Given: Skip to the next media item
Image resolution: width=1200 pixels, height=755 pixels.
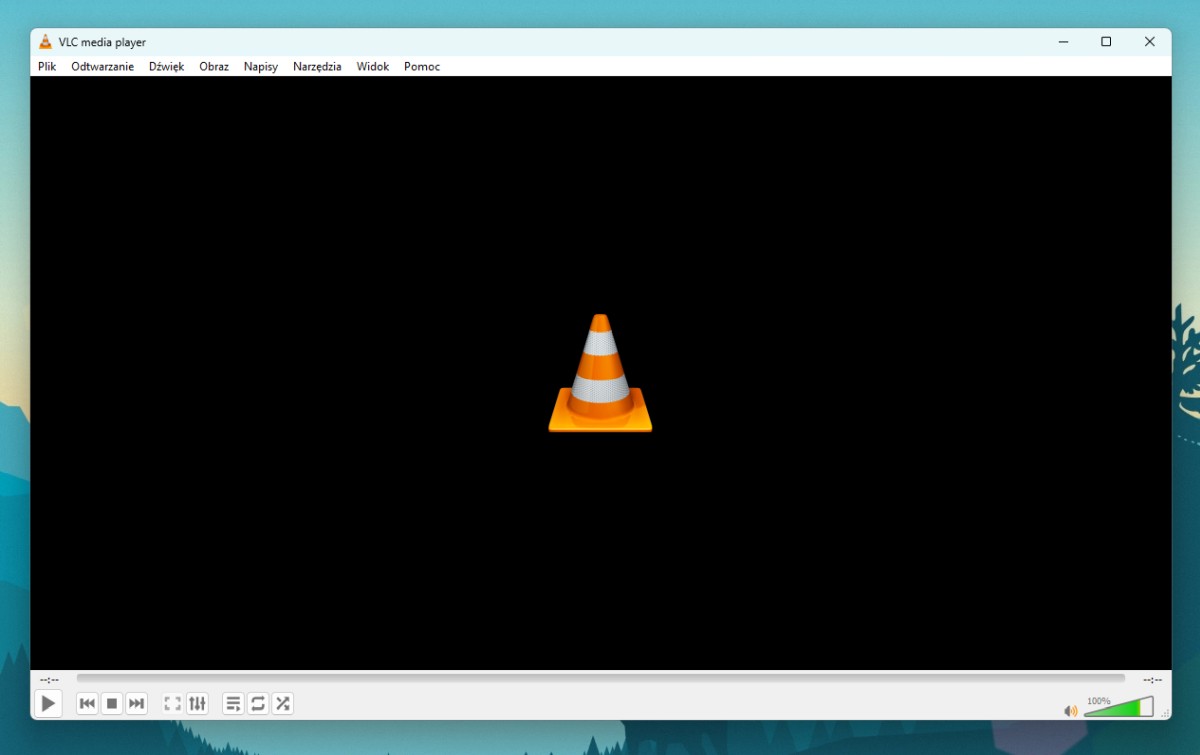Looking at the screenshot, I should pyautogui.click(x=136, y=703).
